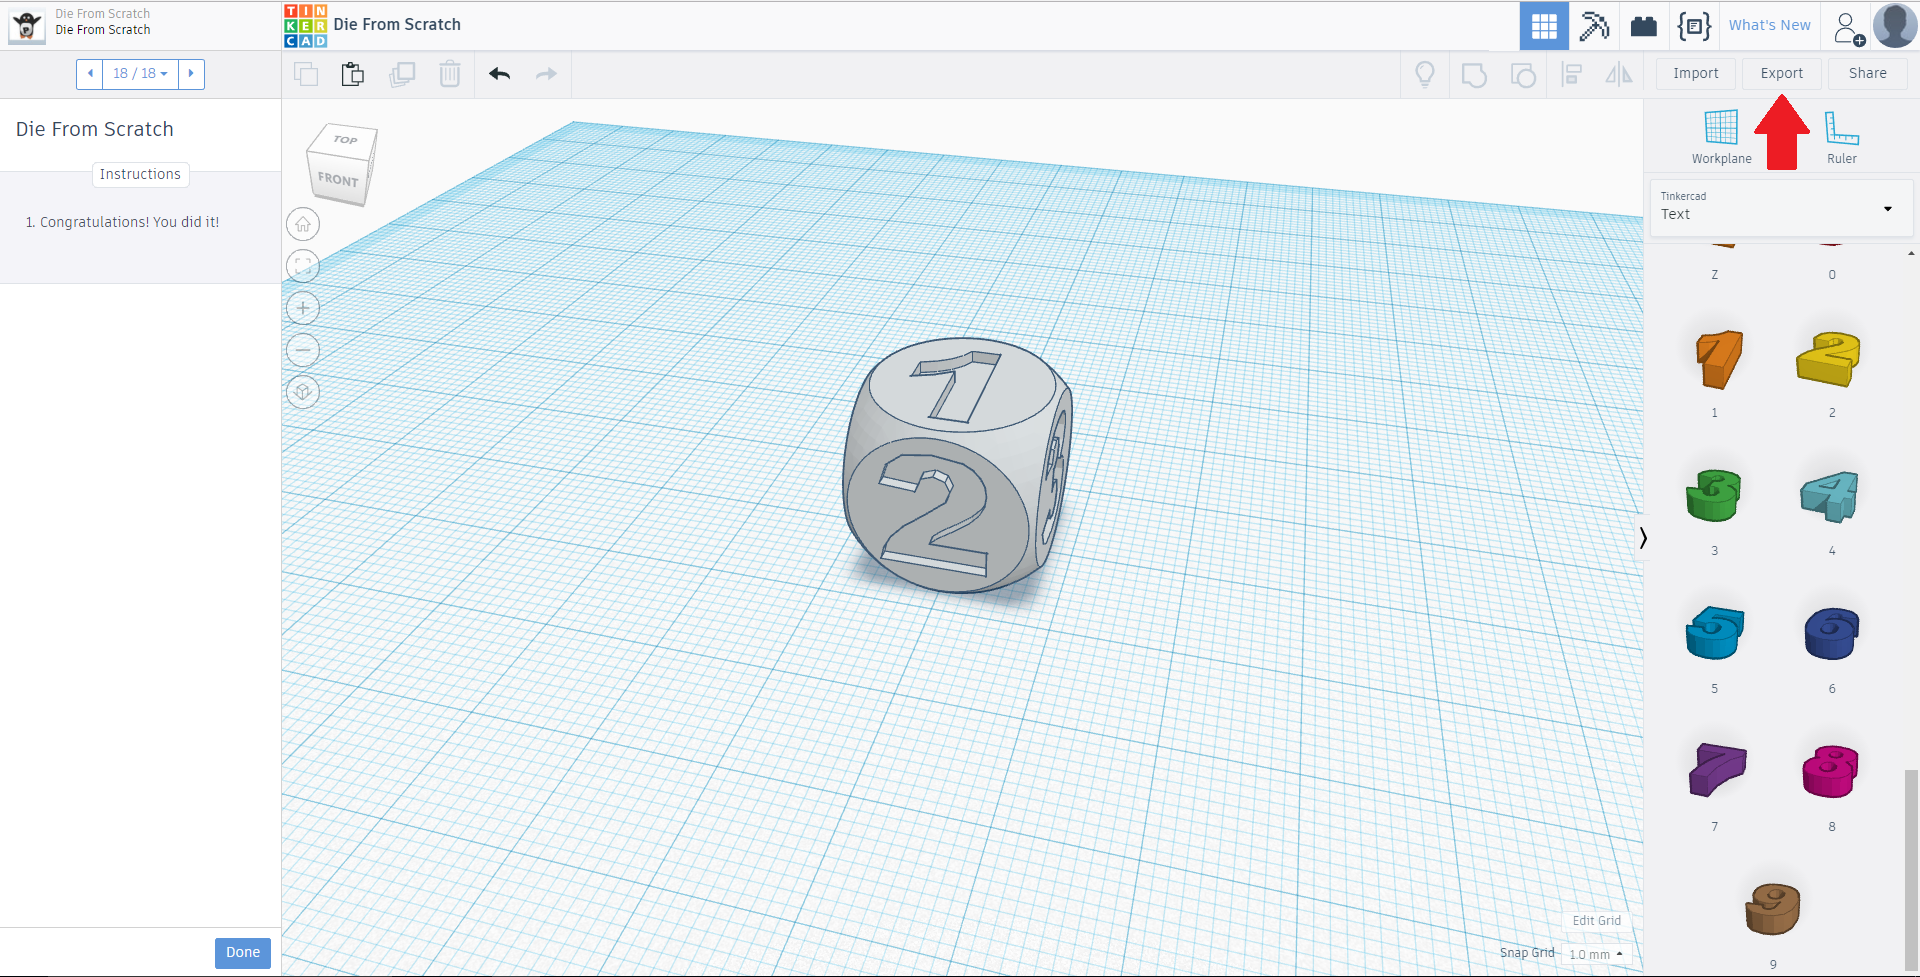
Task: Redo the last action
Action: (546, 74)
